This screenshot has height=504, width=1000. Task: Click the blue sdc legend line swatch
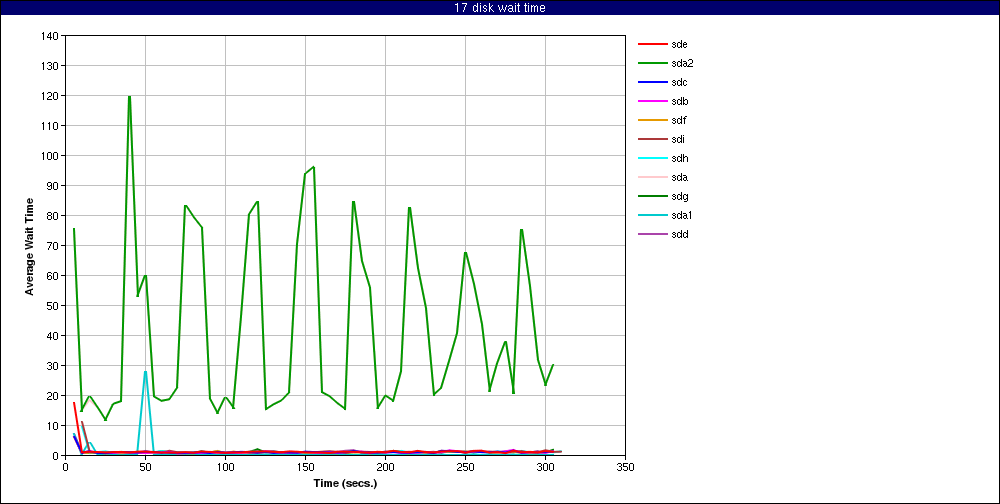coord(652,82)
